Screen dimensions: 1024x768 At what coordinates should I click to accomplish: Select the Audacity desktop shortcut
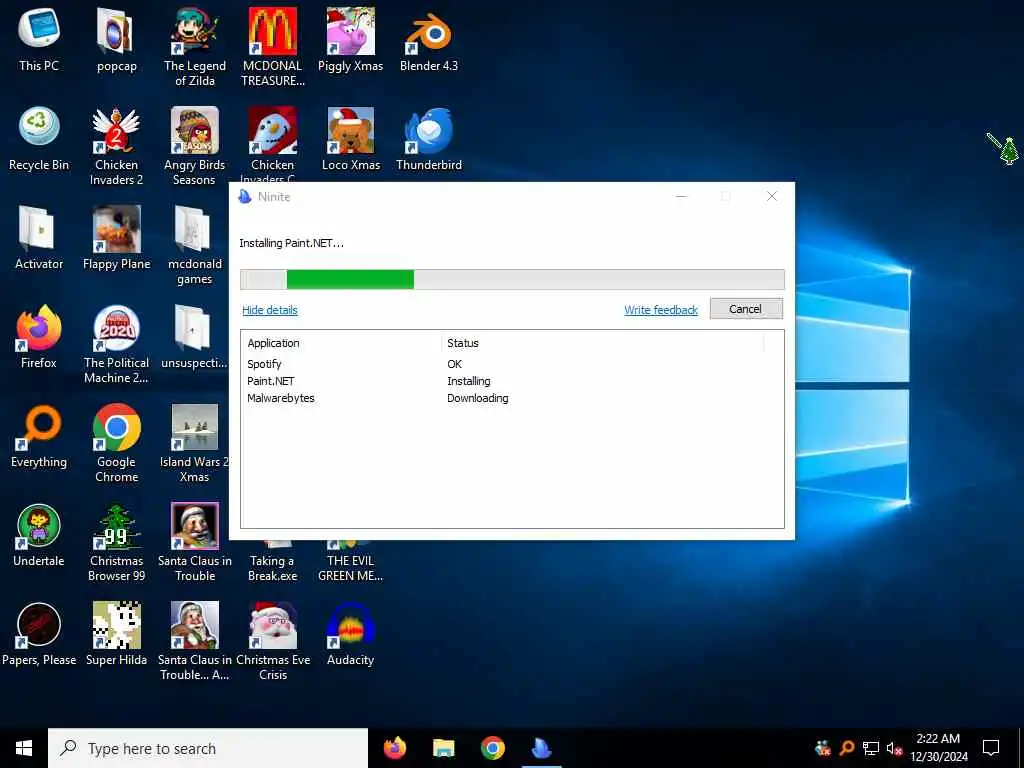tap(351, 634)
